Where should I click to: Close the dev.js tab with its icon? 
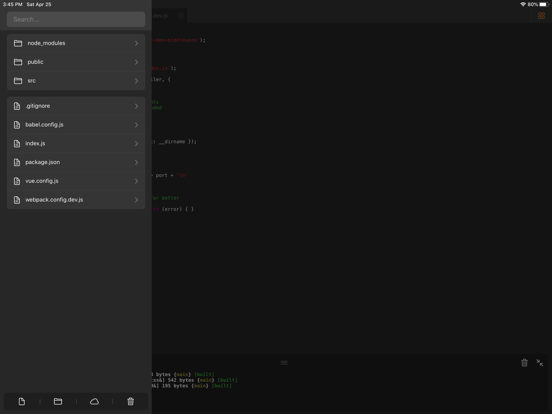(x=181, y=15)
